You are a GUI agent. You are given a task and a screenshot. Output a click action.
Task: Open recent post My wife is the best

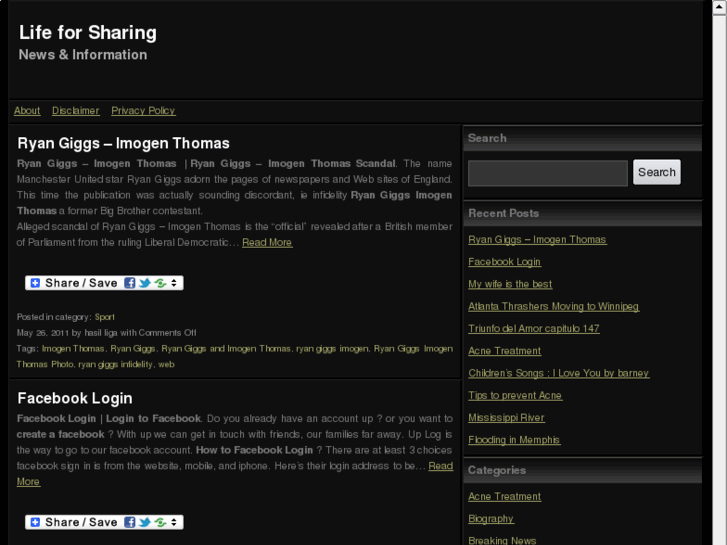coord(510,284)
